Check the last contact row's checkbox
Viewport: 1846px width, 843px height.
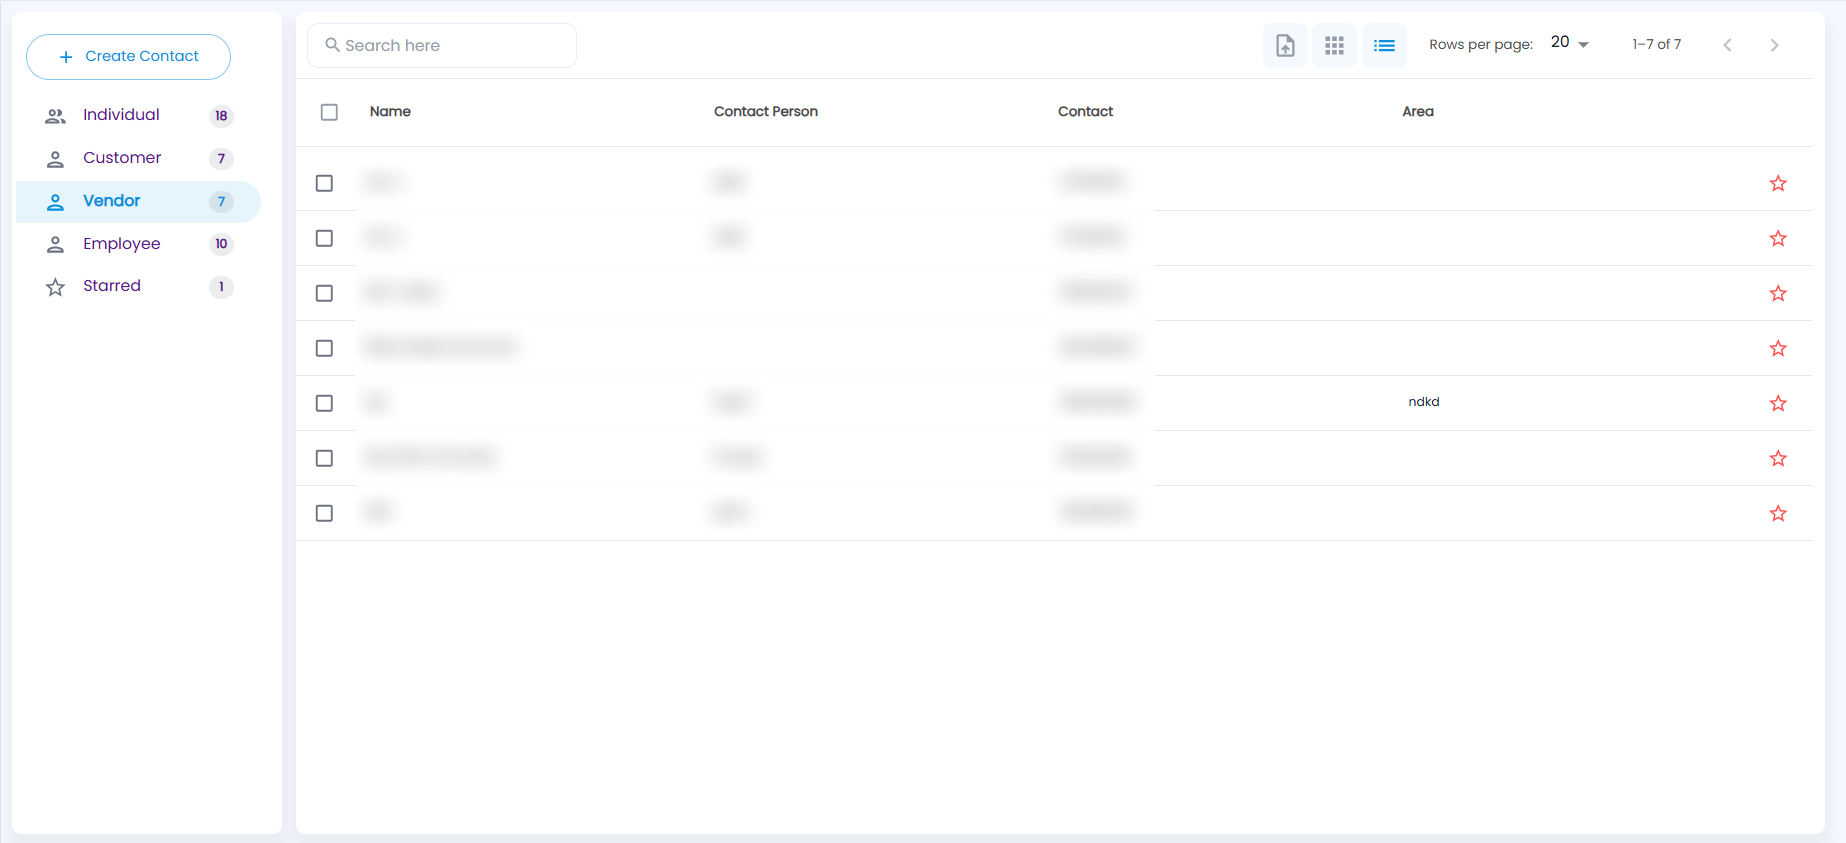tap(324, 513)
